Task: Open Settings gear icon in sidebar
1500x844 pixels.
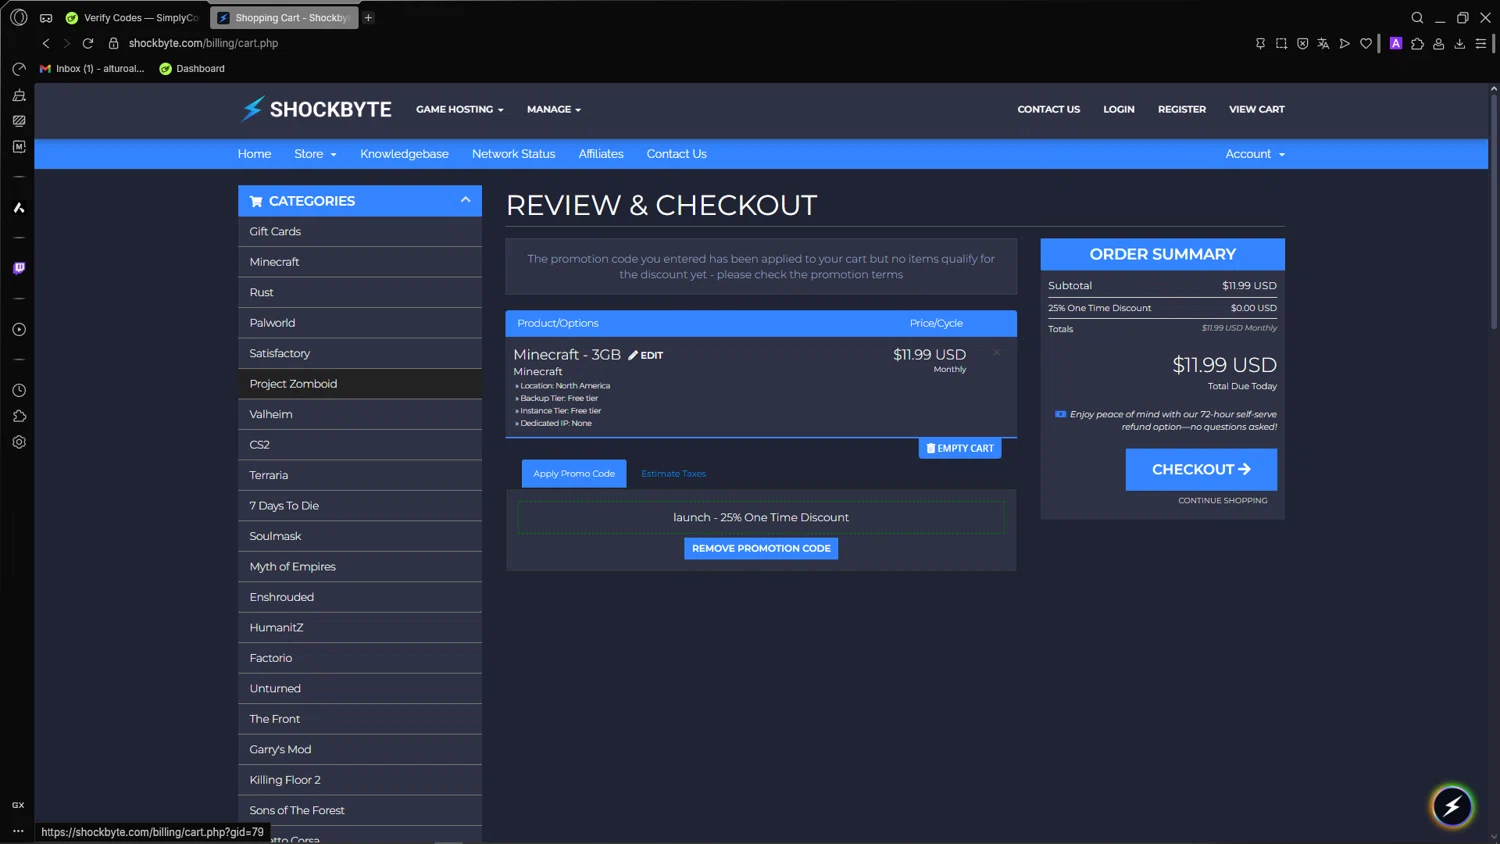Action: [x=19, y=442]
